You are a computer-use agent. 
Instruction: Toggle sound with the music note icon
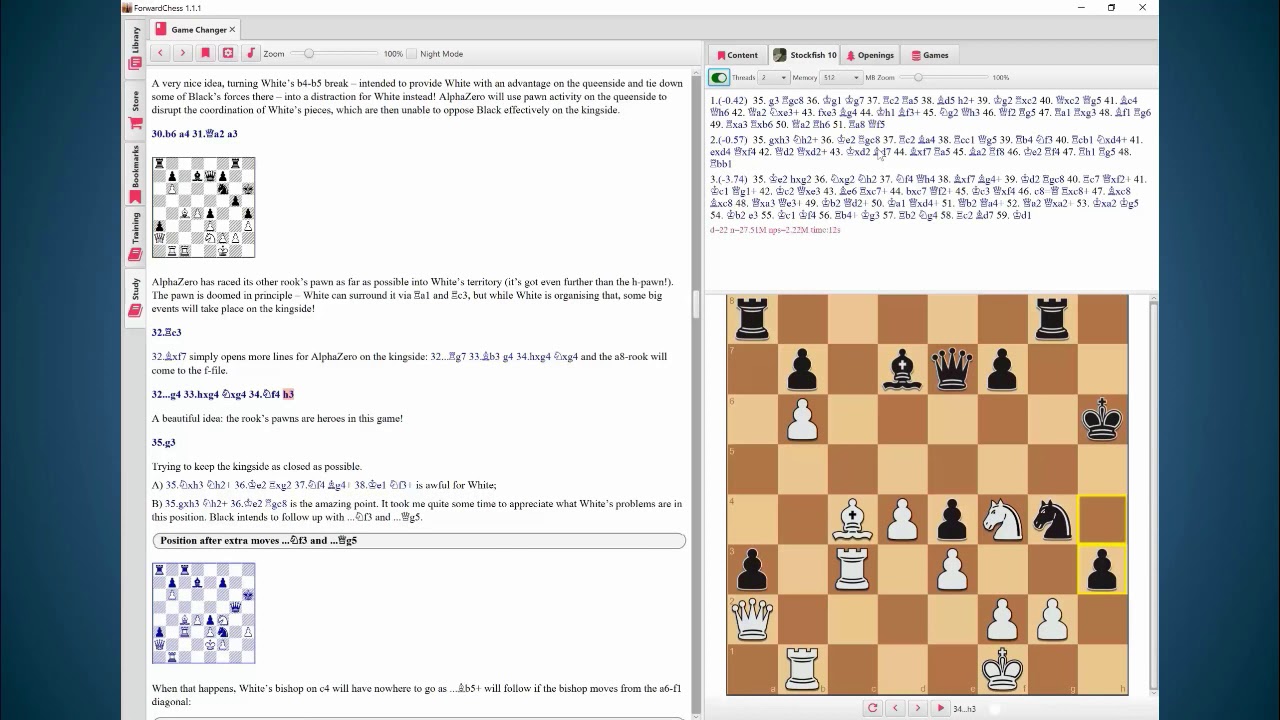251,53
